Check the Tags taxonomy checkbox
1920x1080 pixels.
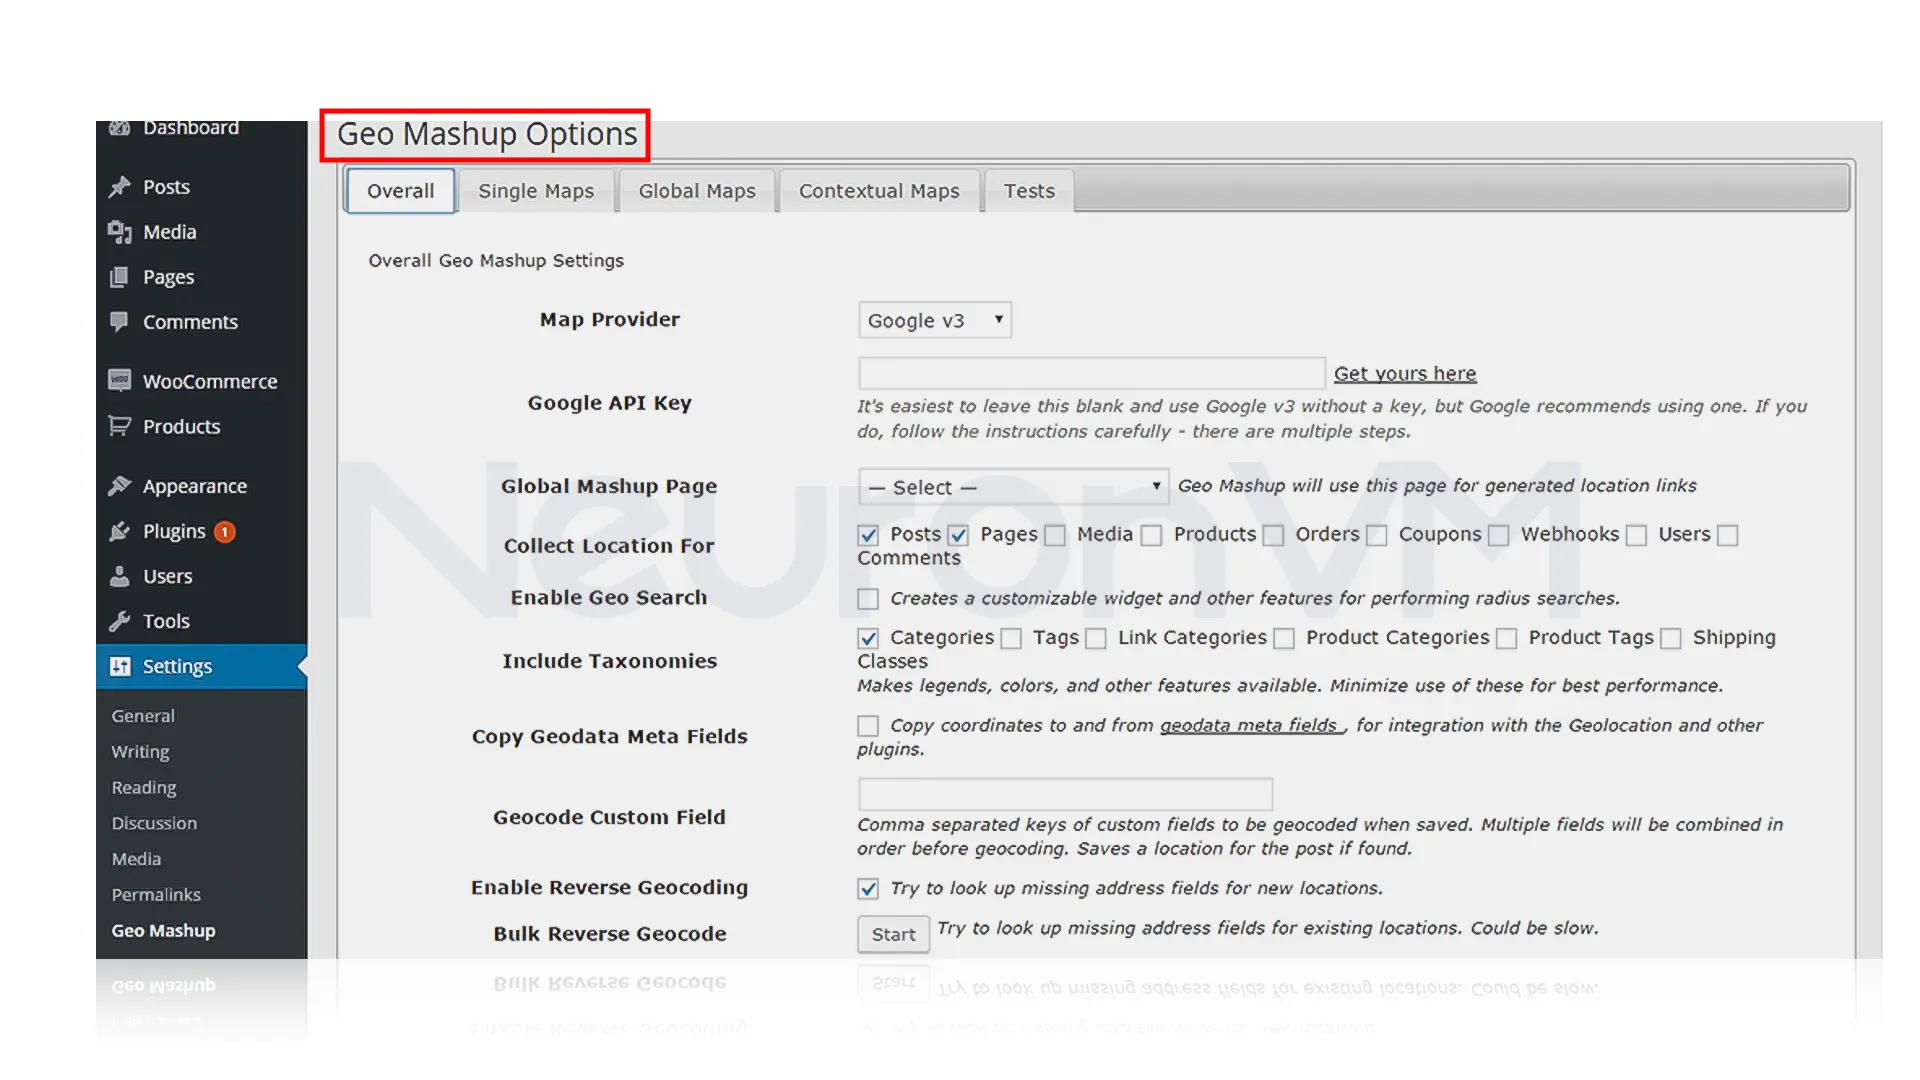coord(1011,638)
